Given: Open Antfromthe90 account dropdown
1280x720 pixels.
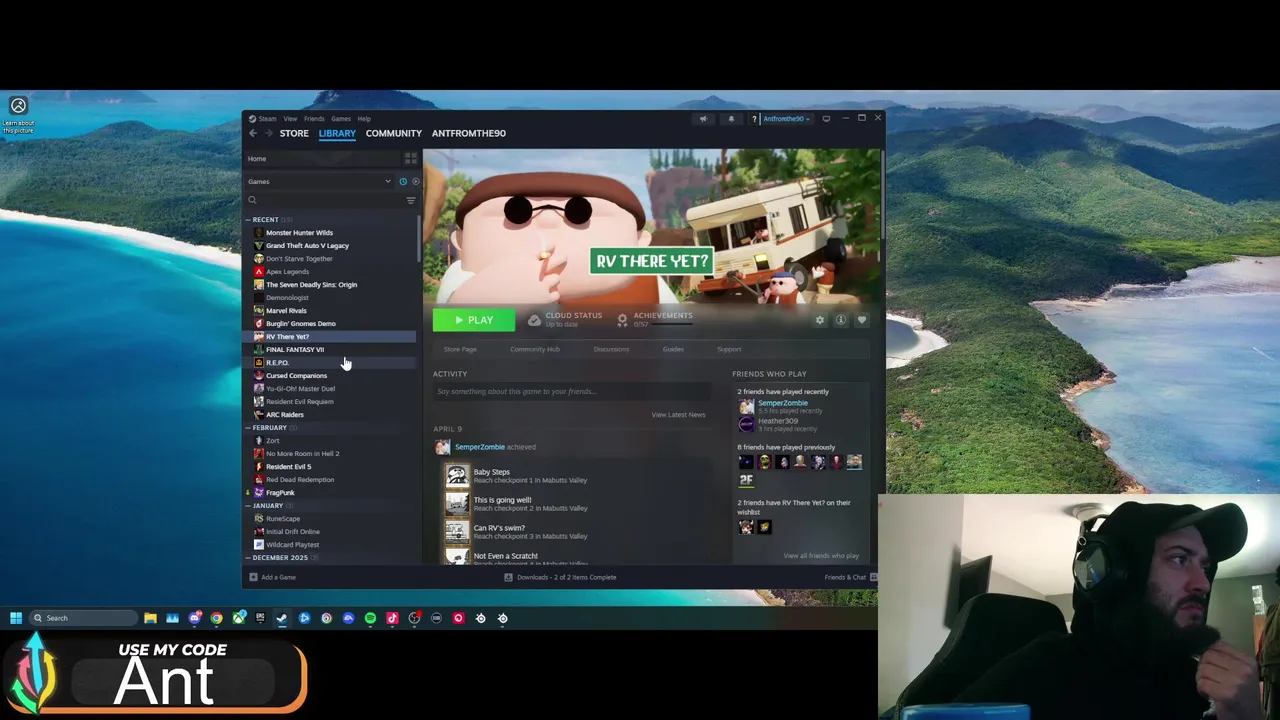Looking at the screenshot, I should 785,118.
